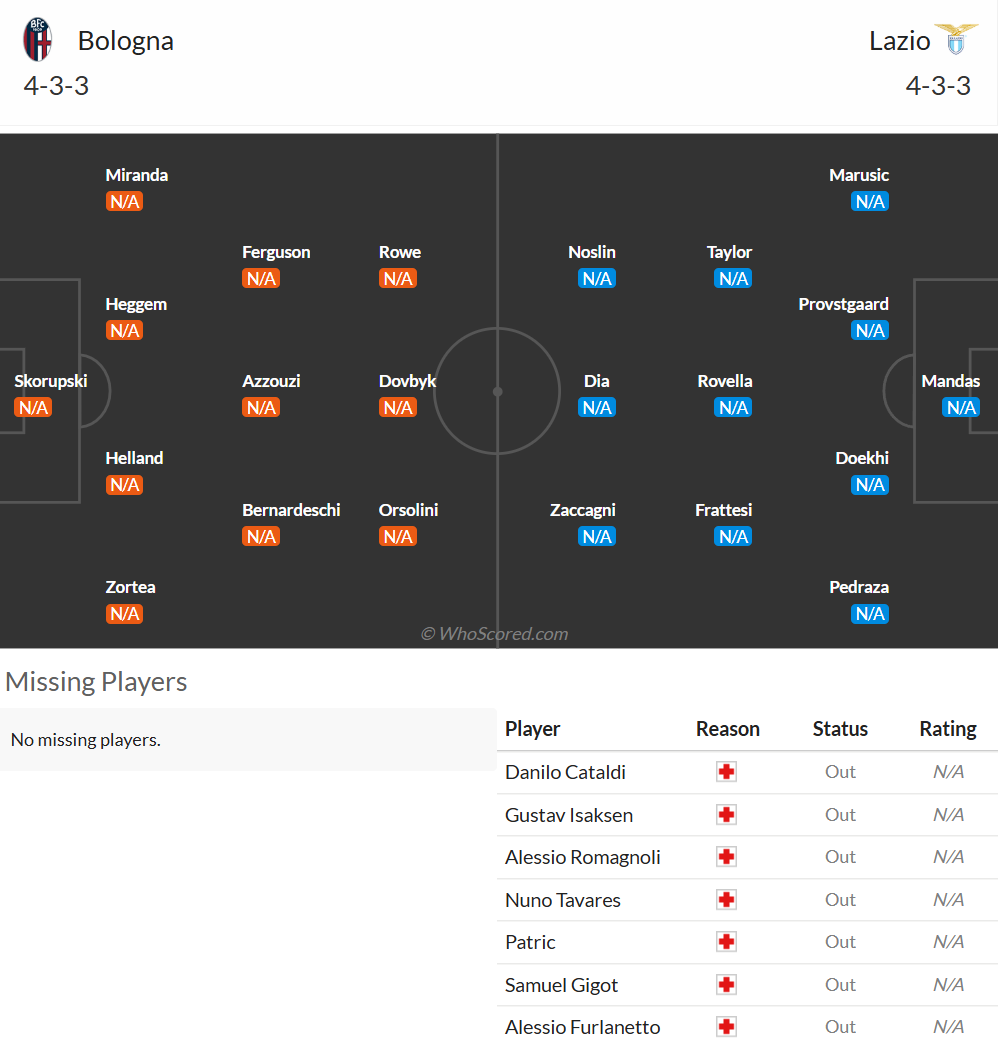The width and height of the screenshot is (998, 1047).
Task: Click Mandas' blue N/A rating badge
Action: click(961, 407)
